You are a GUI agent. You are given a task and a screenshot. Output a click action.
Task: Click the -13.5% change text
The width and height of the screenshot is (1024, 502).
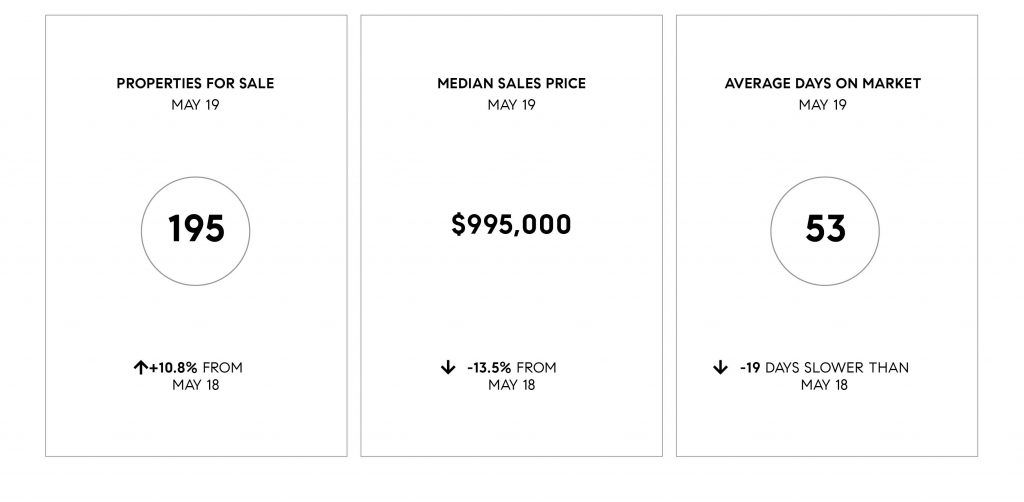[x=489, y=368]
